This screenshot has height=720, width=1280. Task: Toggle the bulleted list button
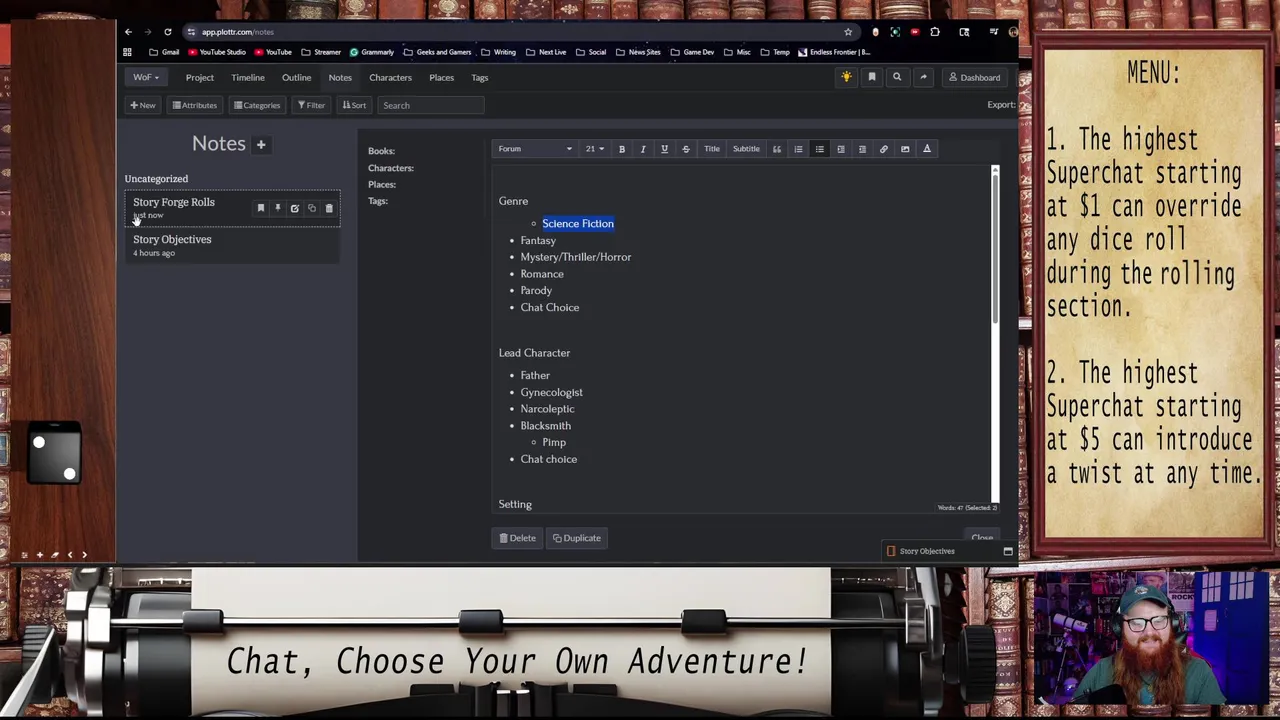[x=819, y=149]
